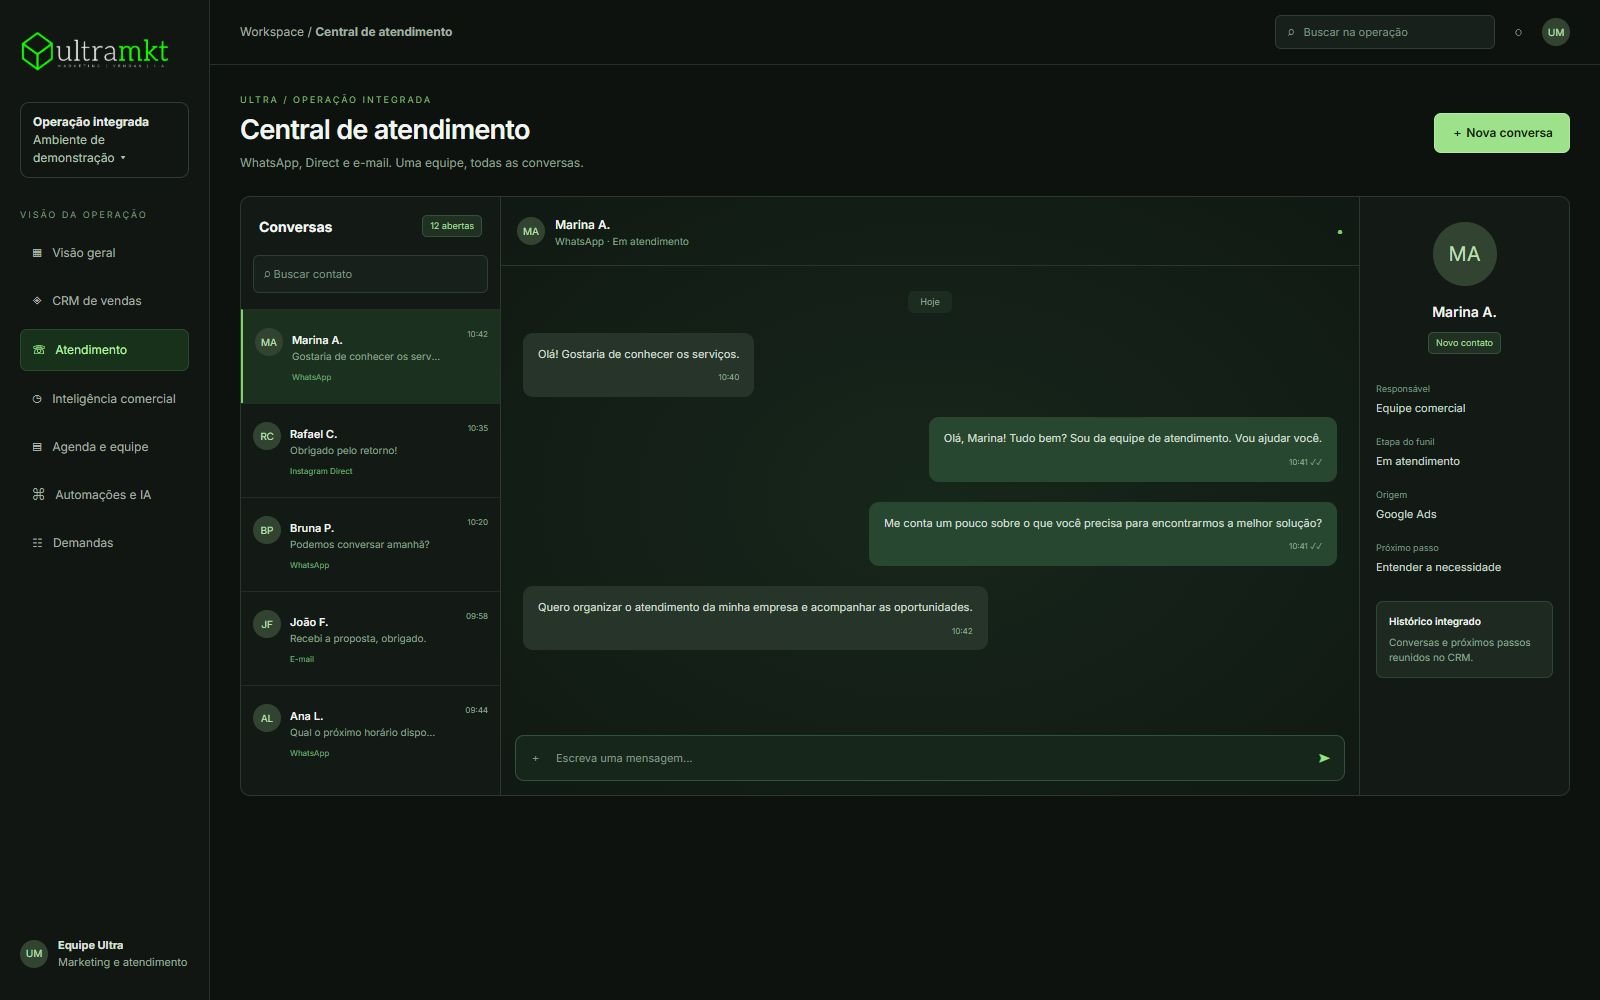Viewport: 1600px width, 1000px height.
Task: Open the Equipe Ultra profile at sidebar bottom
Action: pyautogui.click(x=104, y=953)
